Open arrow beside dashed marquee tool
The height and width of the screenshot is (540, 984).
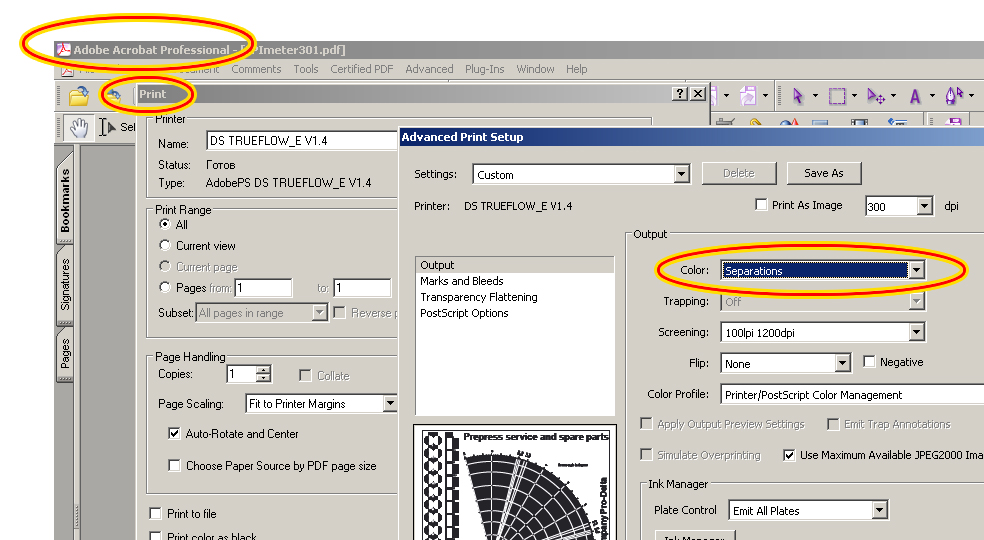click(854, 96)
